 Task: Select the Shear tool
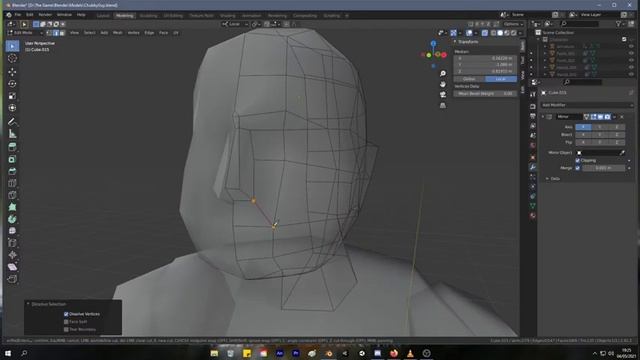click(x=12, y=267)
